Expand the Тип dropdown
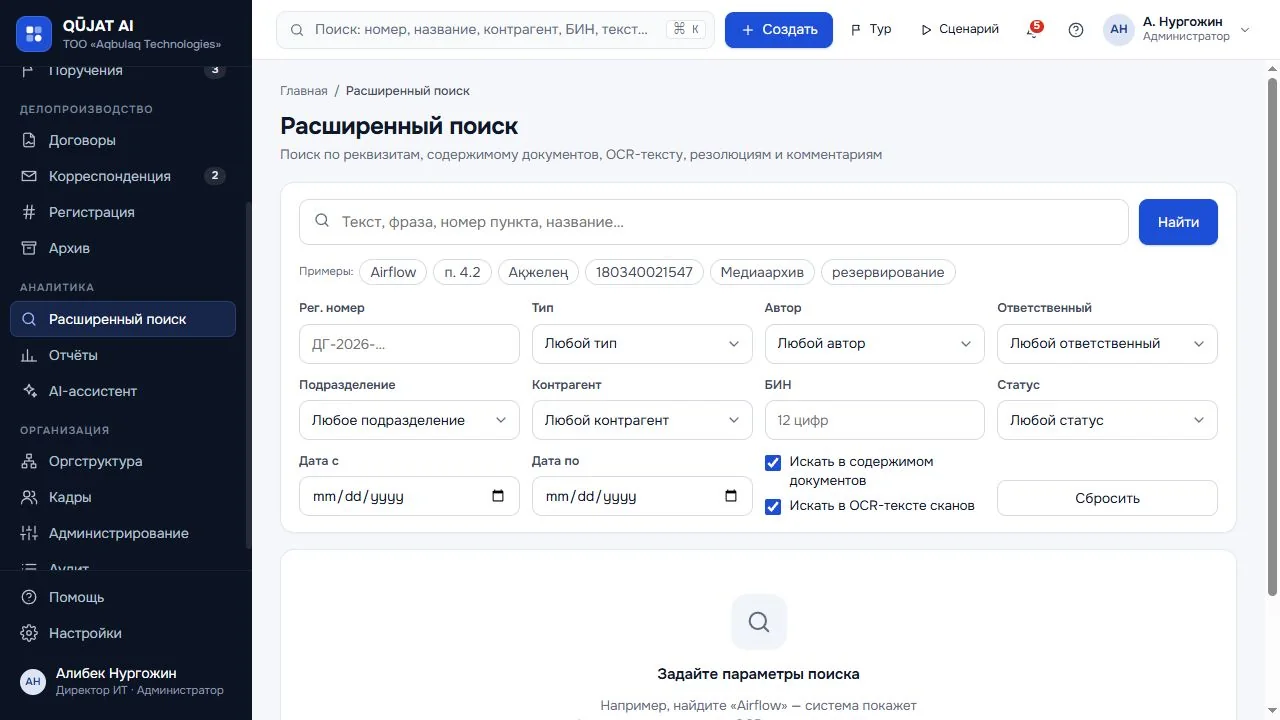 (642, 343)
